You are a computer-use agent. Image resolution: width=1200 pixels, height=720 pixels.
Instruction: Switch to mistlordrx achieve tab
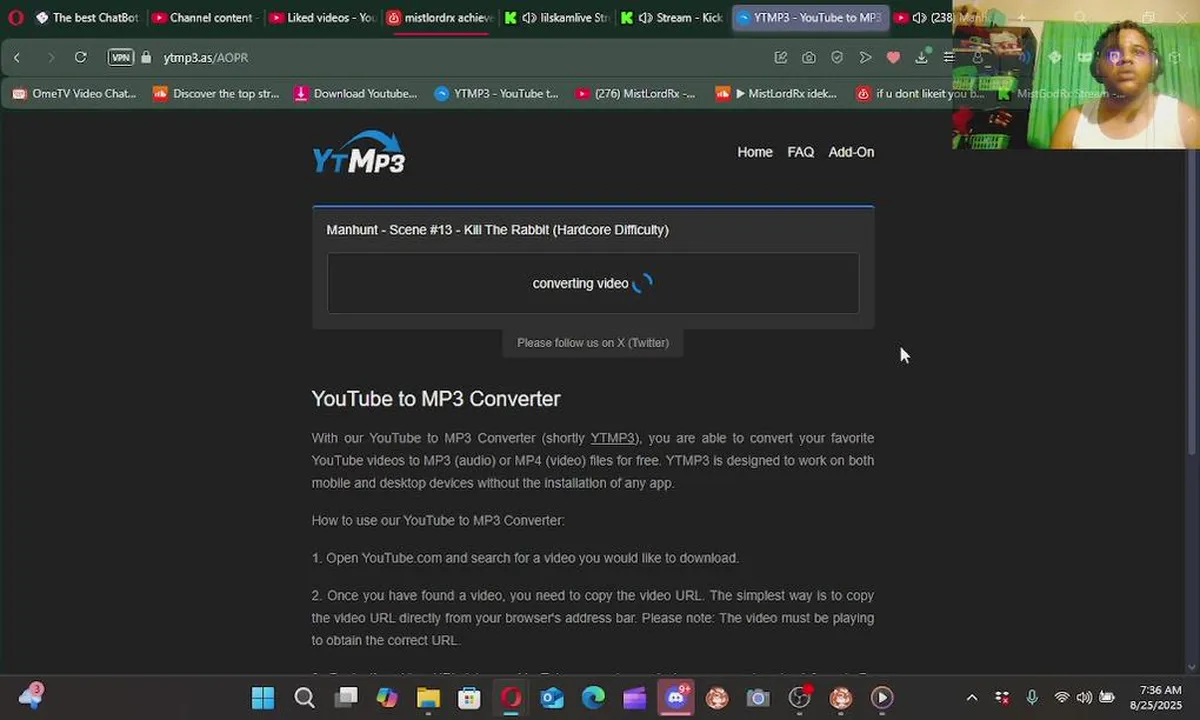[x=440, y=18]
